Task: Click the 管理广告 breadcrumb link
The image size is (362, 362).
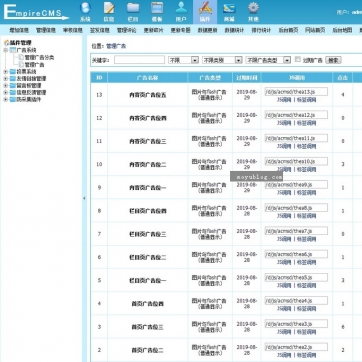Action: coord(116,46)
